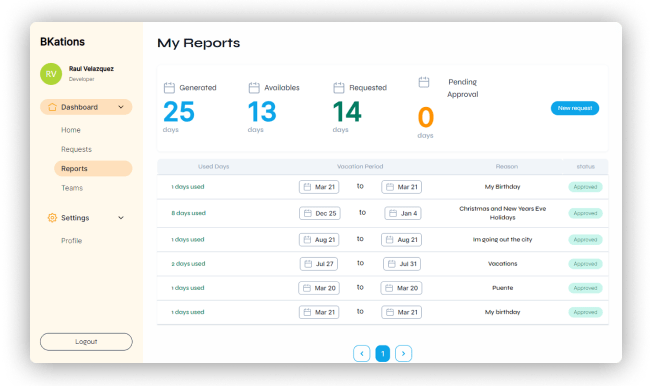Go to previous page arrow
This screenshot has width=652, height=386.
tap(362, 354)
